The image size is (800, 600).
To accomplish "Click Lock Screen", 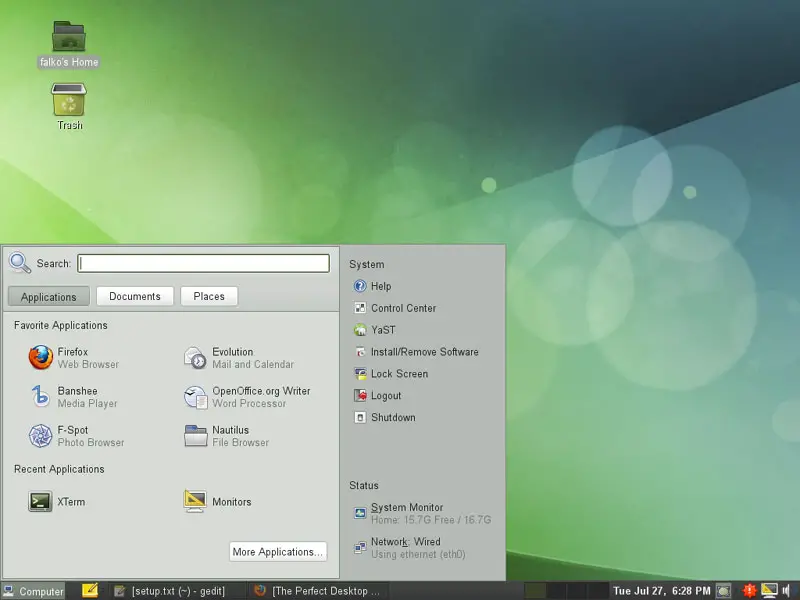I will click(x=391, y=374).
